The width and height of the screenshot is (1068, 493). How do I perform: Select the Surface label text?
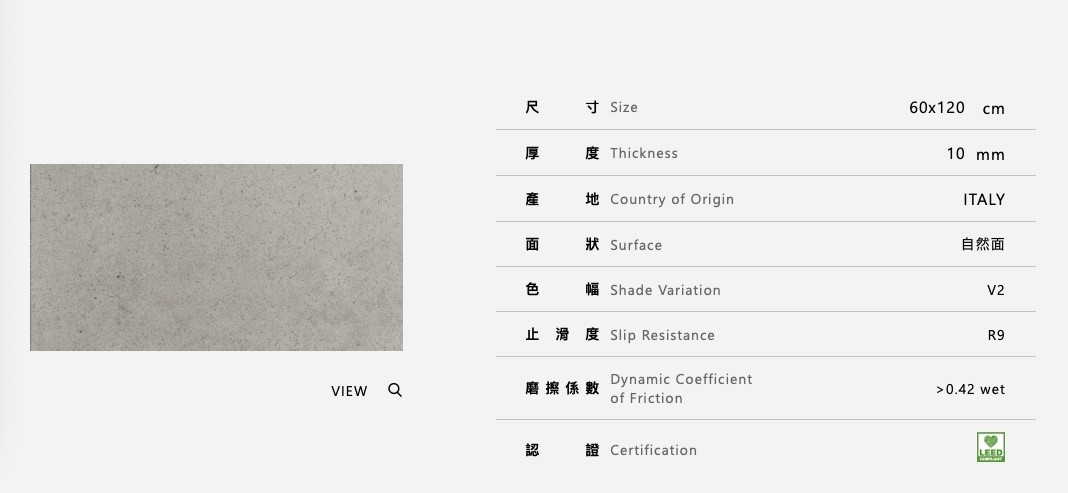[636, 245]
